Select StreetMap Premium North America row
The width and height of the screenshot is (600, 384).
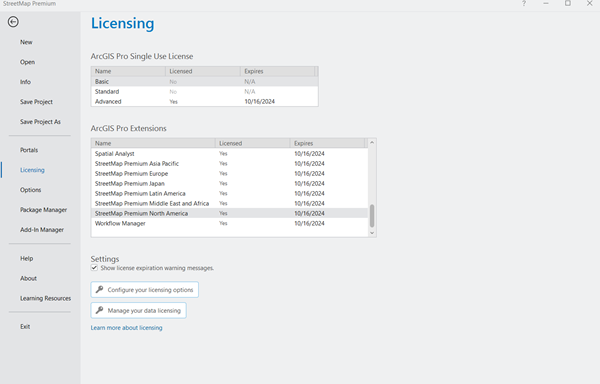point(230,213)
